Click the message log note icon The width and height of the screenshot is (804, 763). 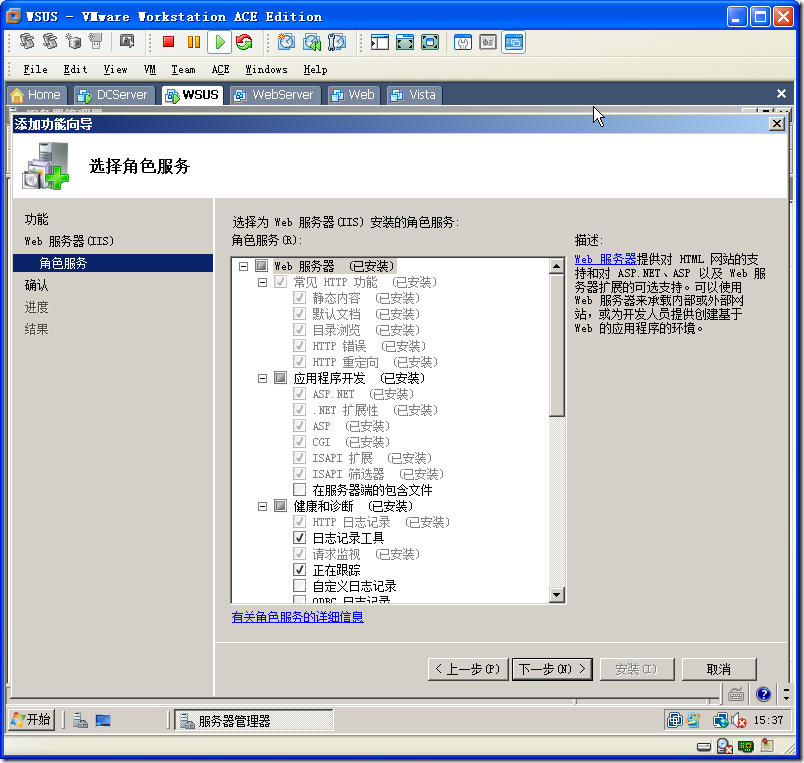point(767,746)
